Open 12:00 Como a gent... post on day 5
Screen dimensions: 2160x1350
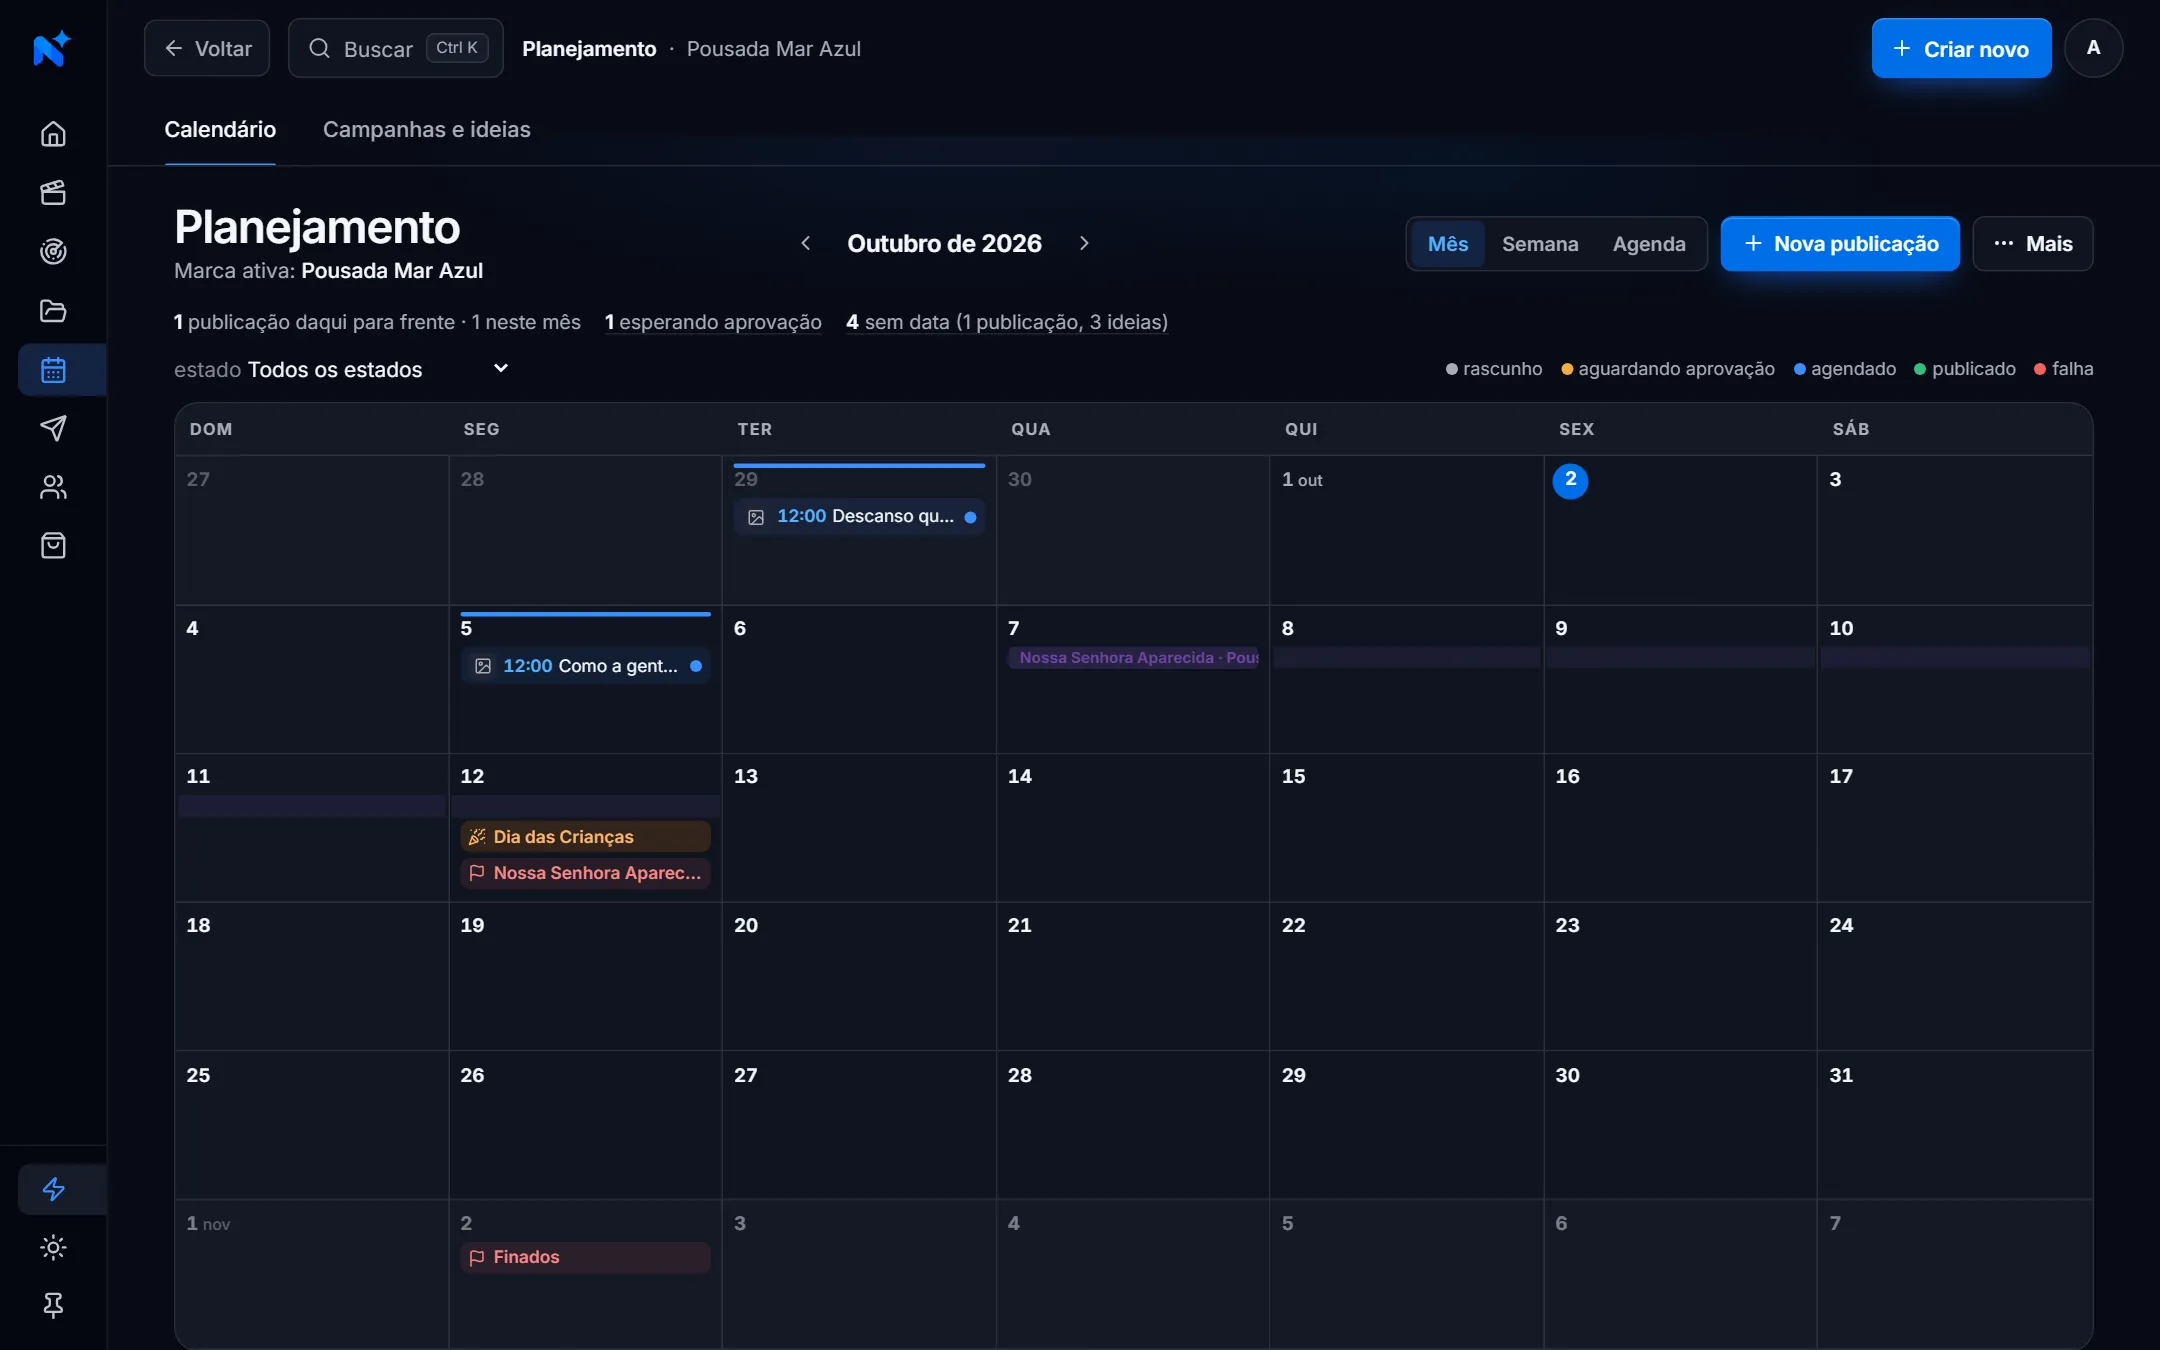(586, 666)
